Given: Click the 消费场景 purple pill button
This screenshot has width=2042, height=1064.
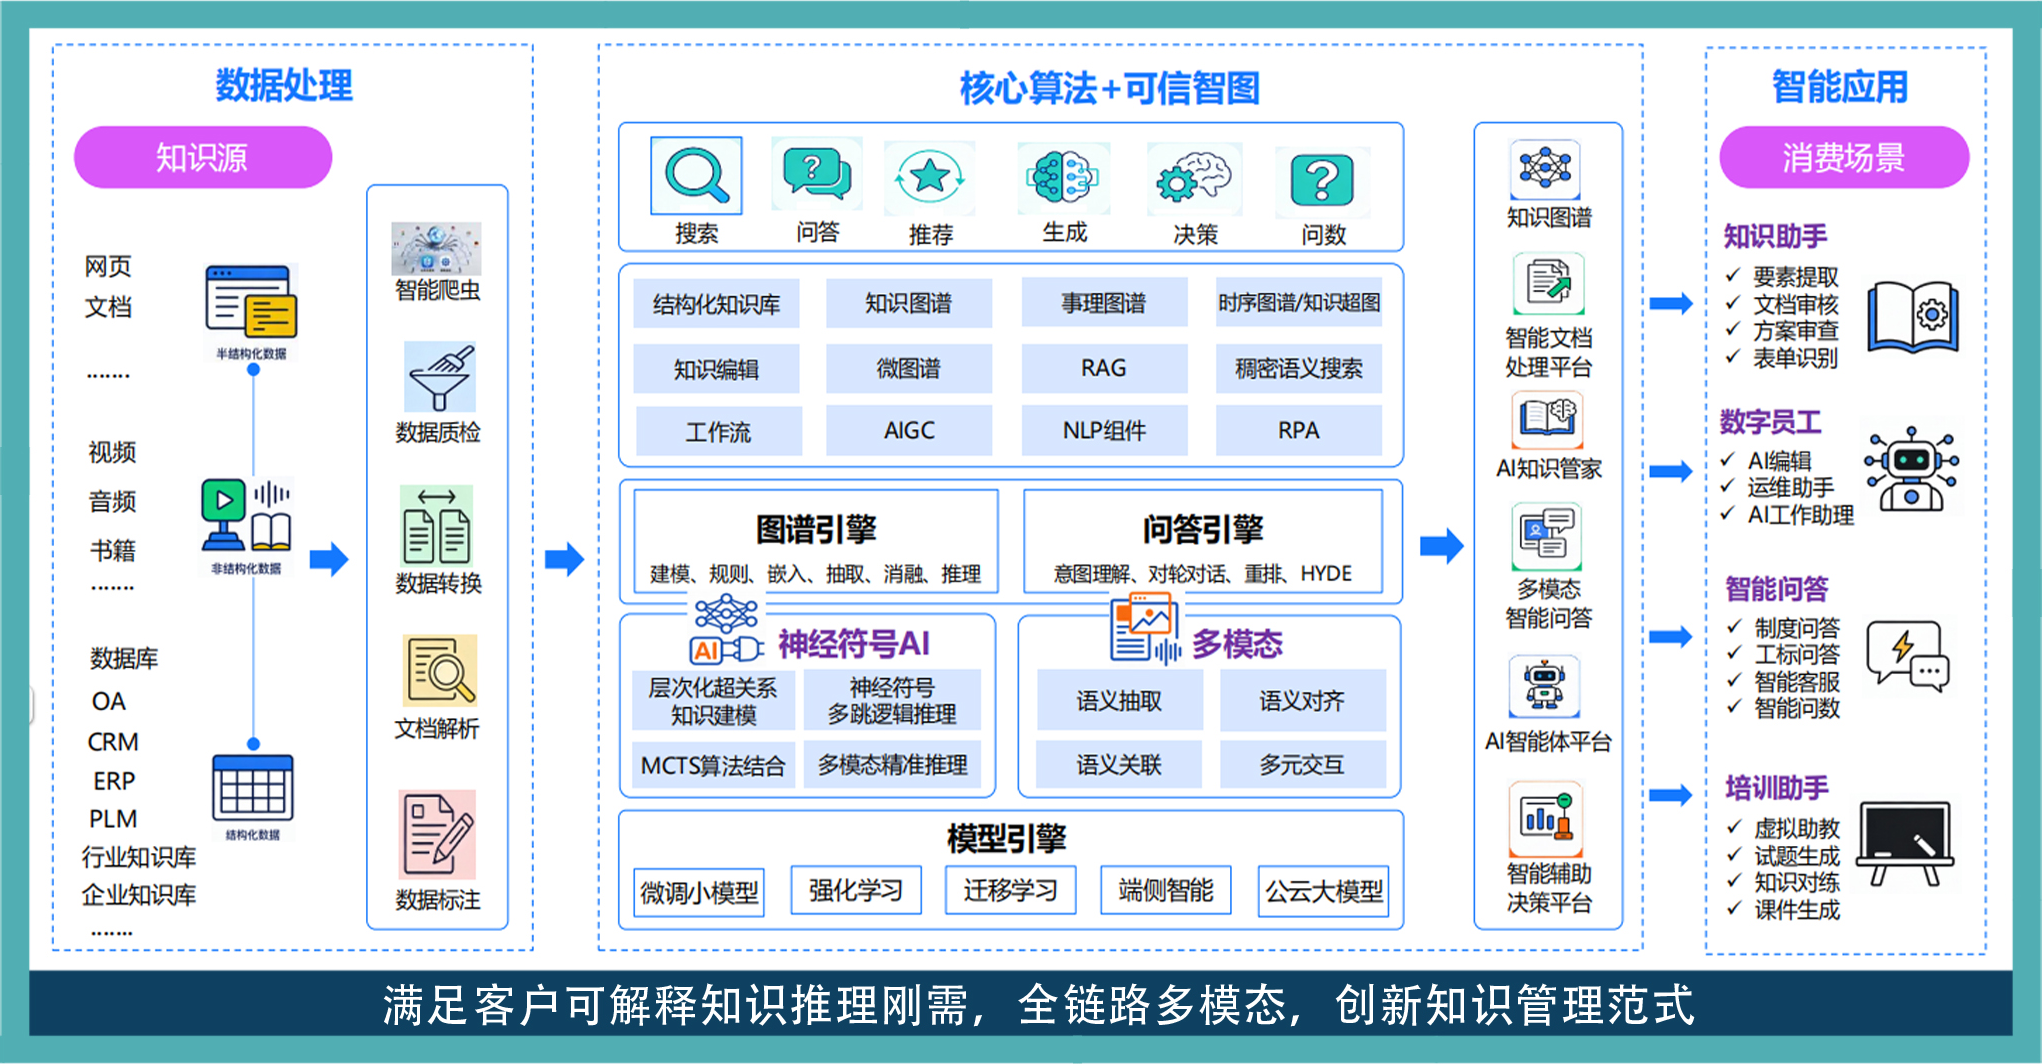Looking at the screenshot, I should coord(1844,157).
